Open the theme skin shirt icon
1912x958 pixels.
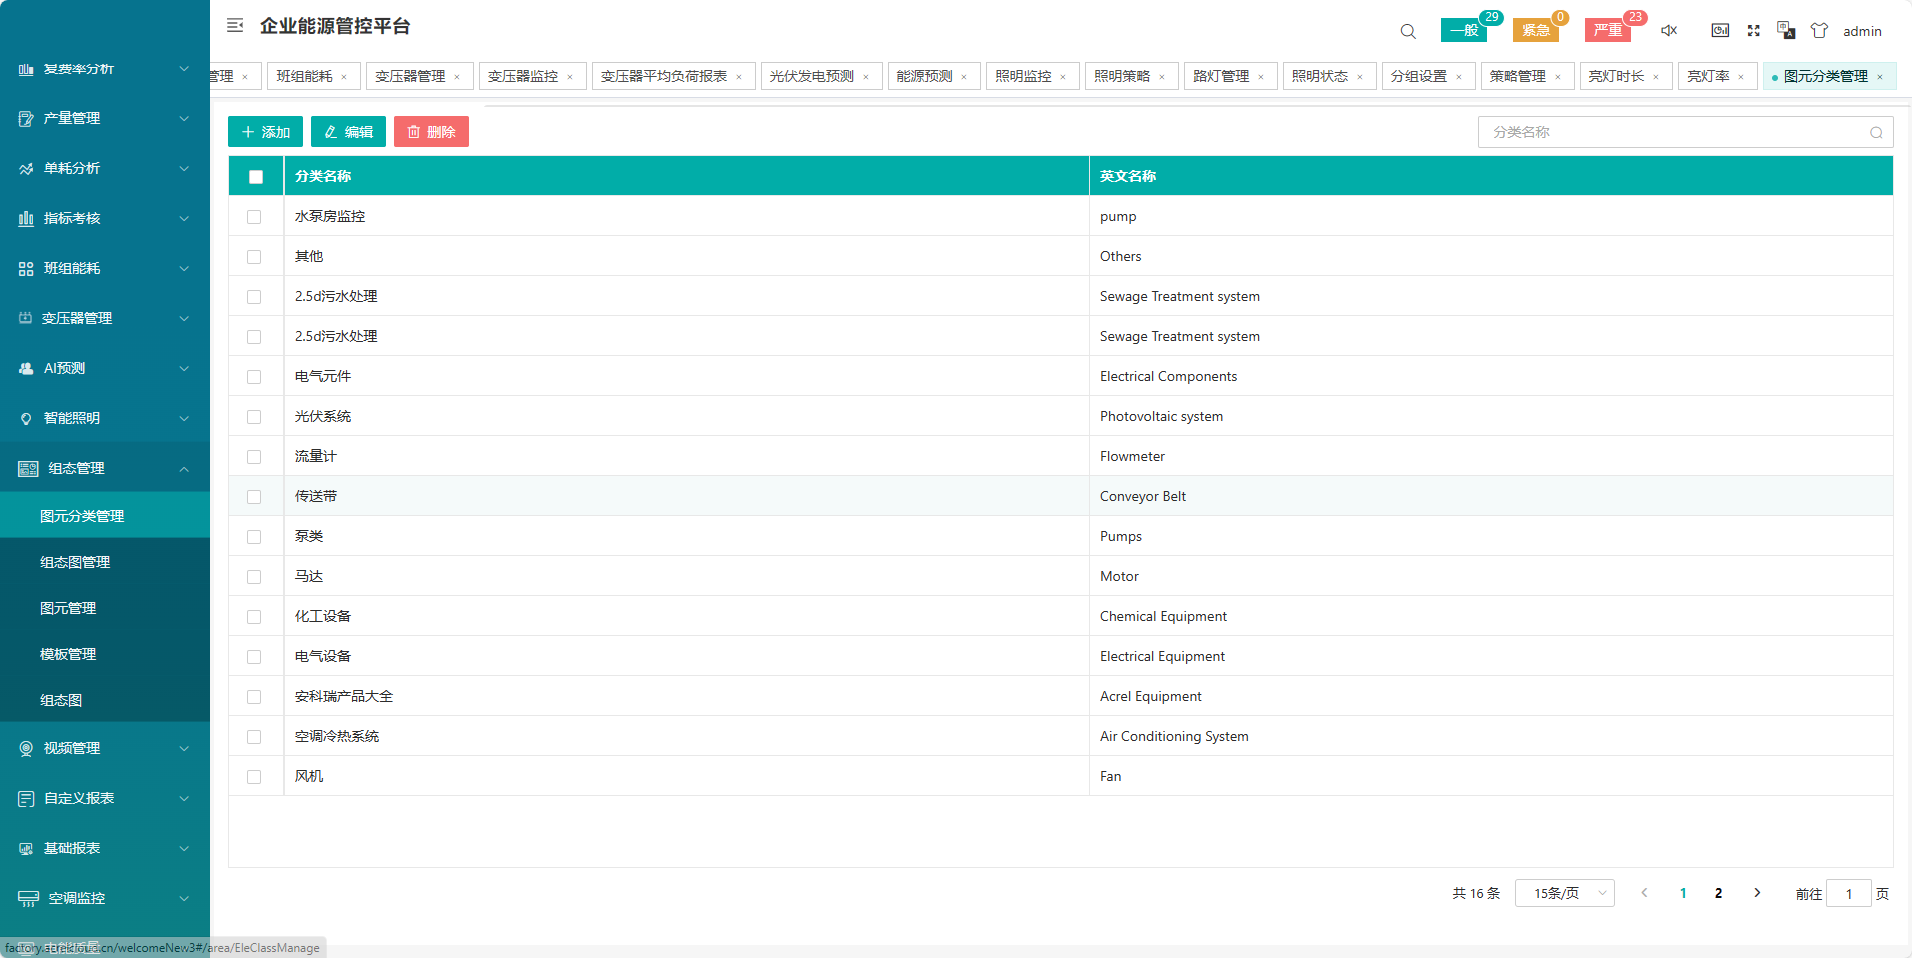coord(1819,31)
